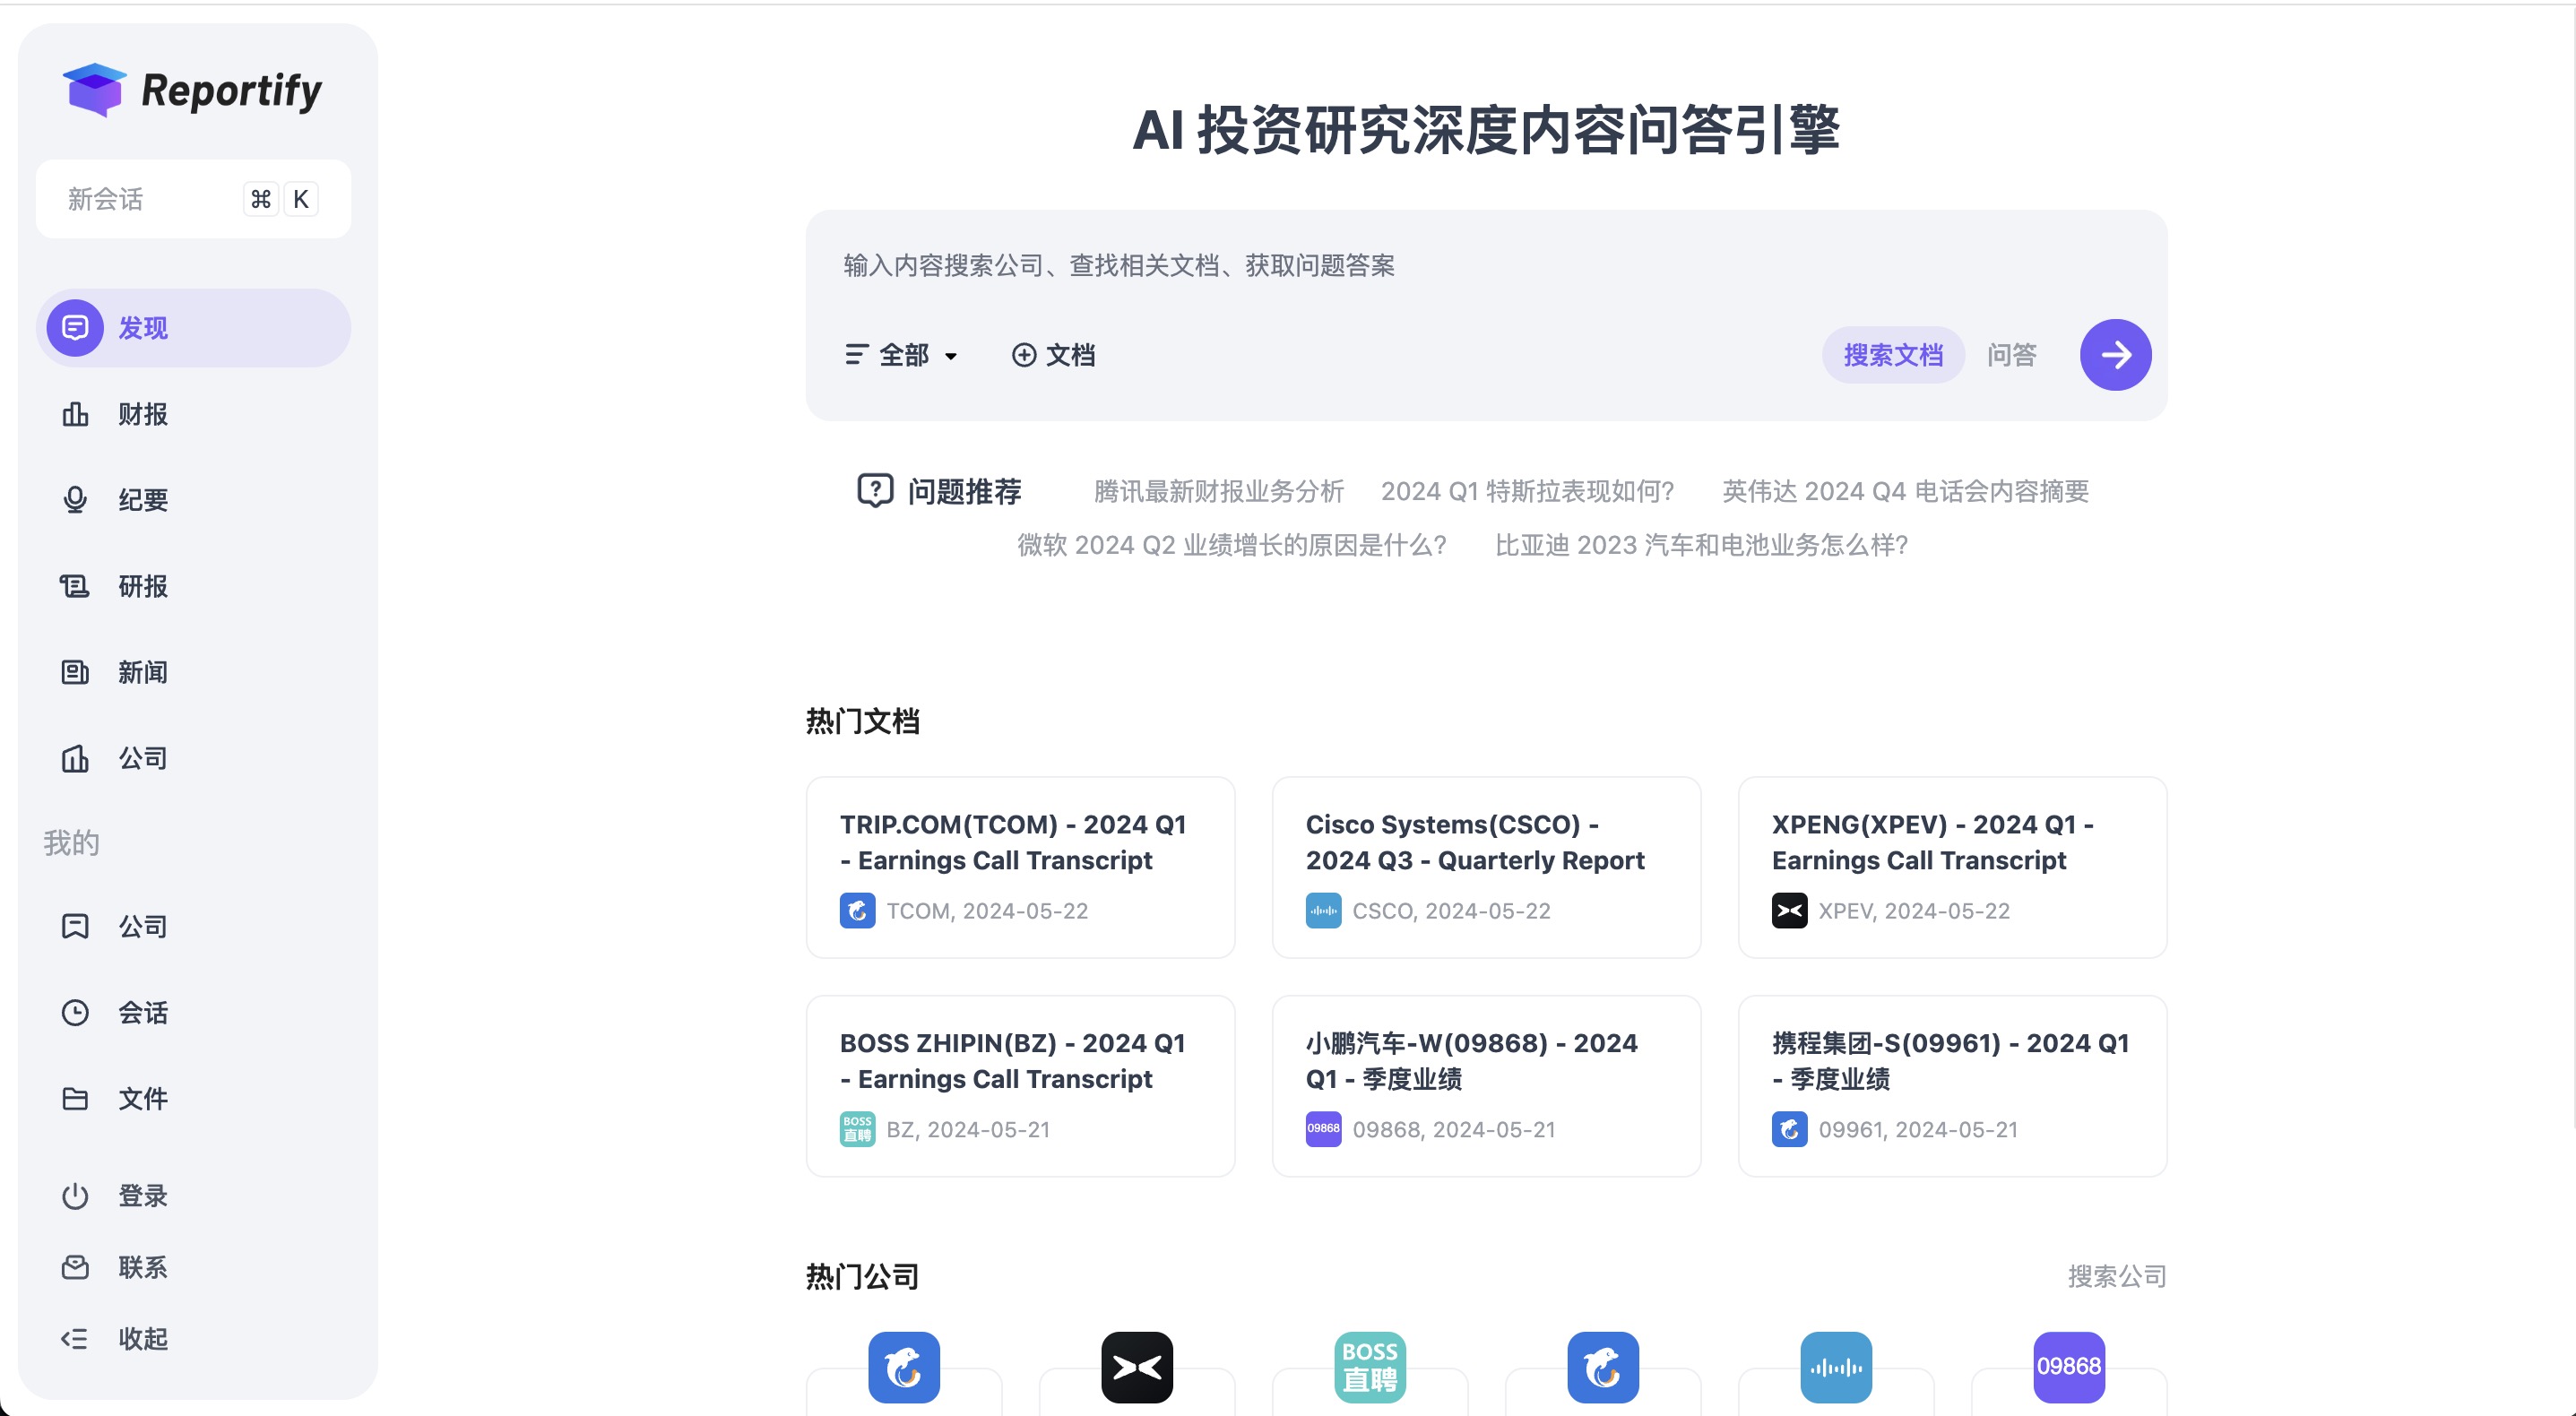Image resolution: width=2576 pixels, height=1416 pixels.
Task: Open the purple 09868 company tile
Action: [x=2069, y=1368]
